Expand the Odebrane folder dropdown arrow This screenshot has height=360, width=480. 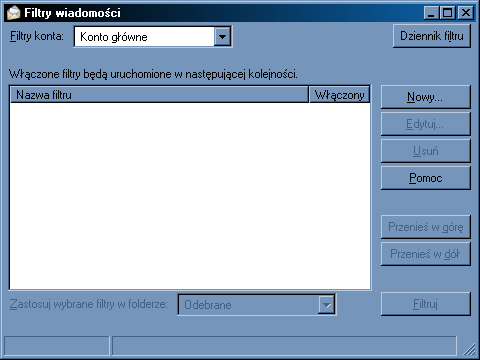(x=326, y=305)
